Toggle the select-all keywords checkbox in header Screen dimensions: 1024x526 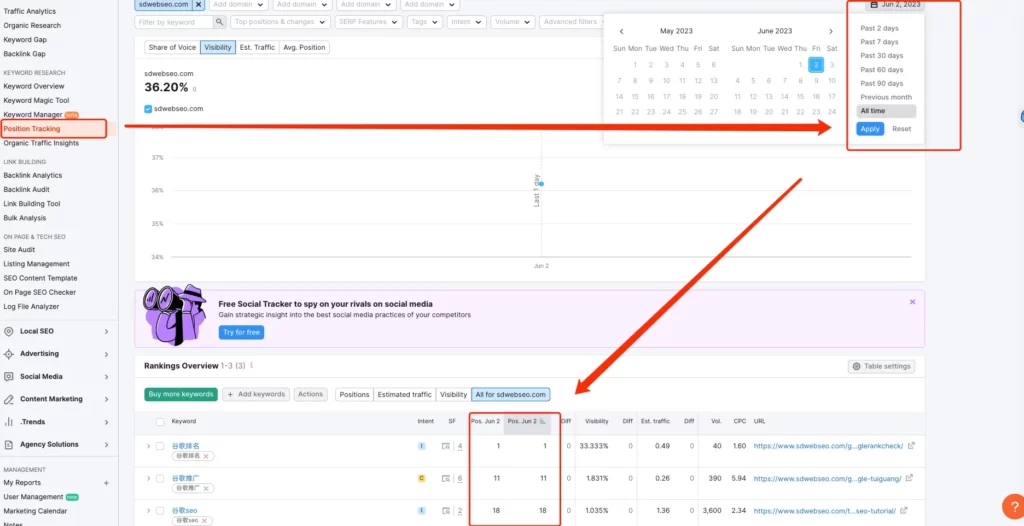pos(160,421)
